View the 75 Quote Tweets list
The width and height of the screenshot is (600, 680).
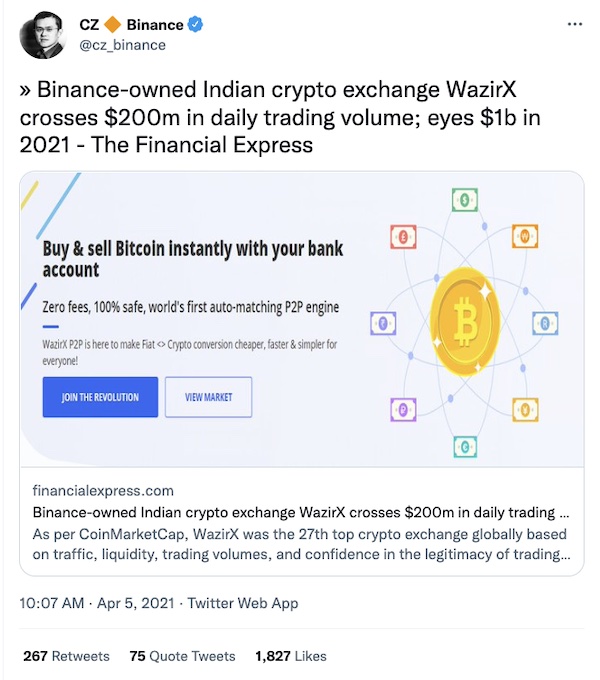[182, 656]
